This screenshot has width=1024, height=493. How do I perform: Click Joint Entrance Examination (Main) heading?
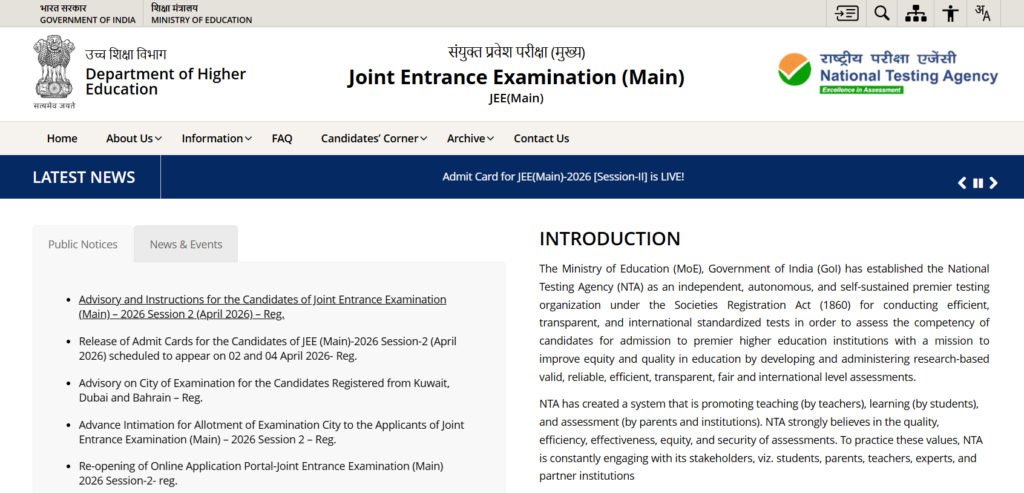(x=516, y=77)
